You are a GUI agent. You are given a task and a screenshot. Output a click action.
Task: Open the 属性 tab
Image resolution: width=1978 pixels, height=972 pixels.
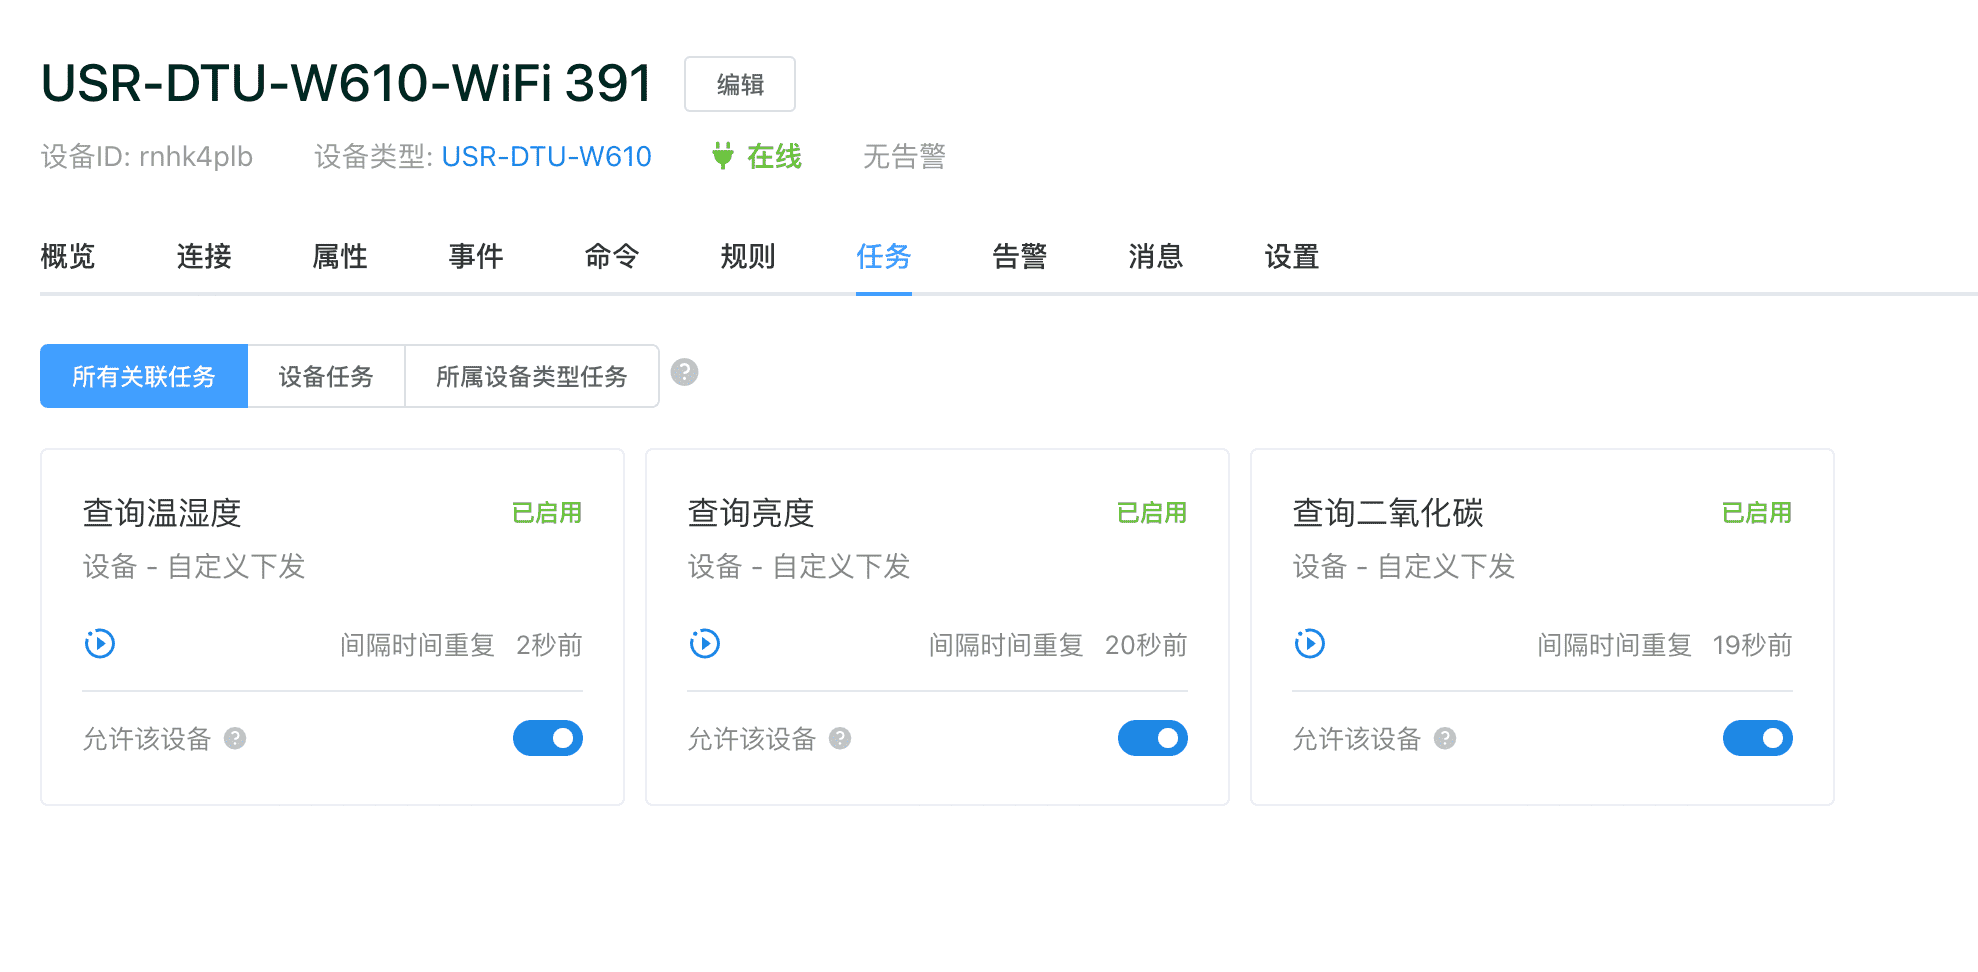(x=340, y=257)
